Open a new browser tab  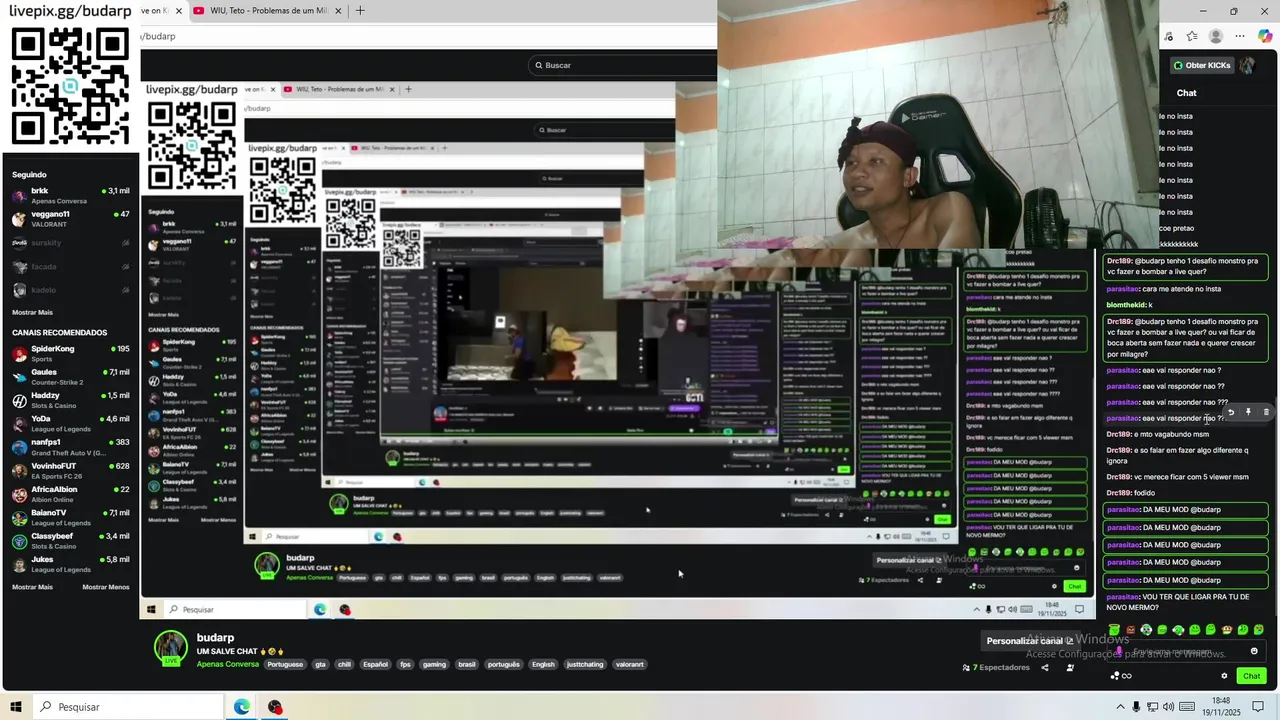360,11
